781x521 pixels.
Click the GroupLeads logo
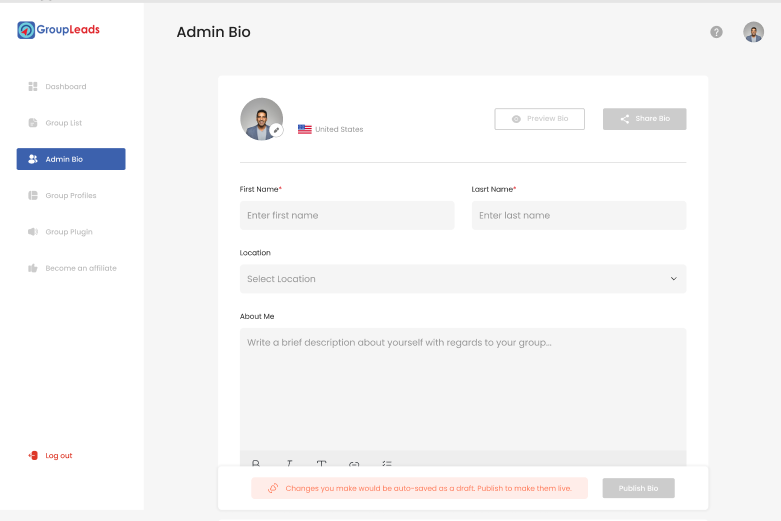coord(59,30)
